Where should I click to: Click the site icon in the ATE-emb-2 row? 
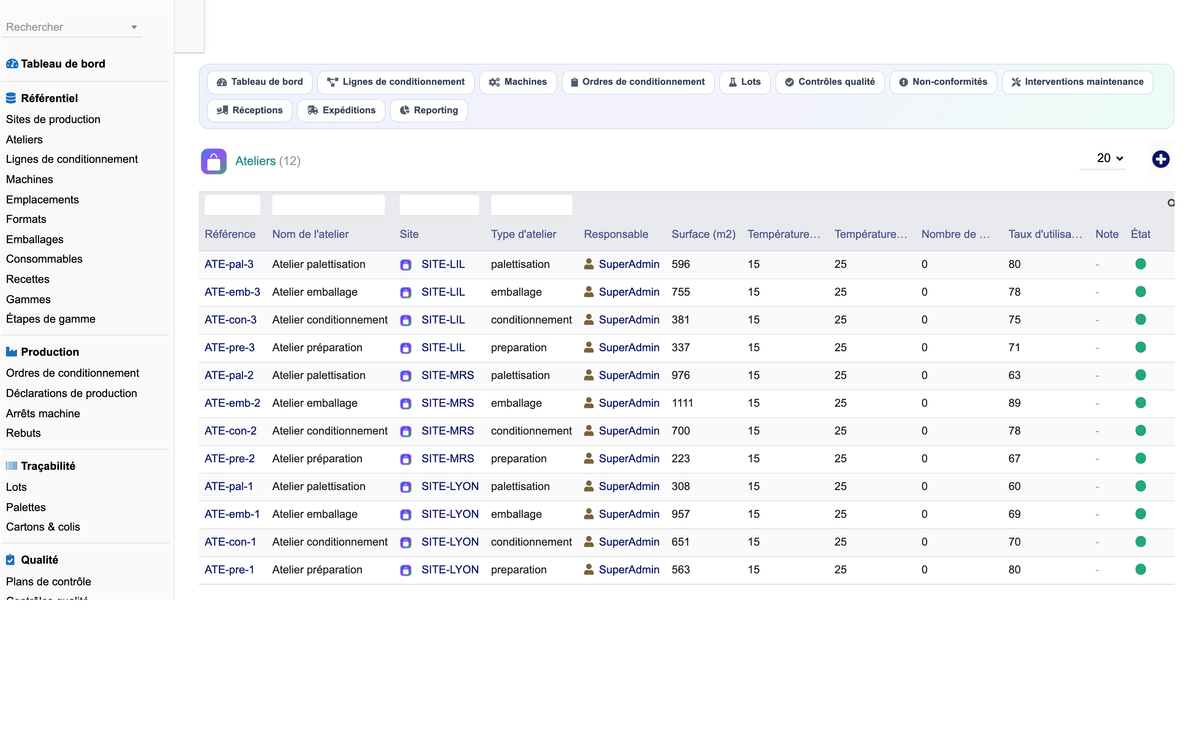(406, 404)
